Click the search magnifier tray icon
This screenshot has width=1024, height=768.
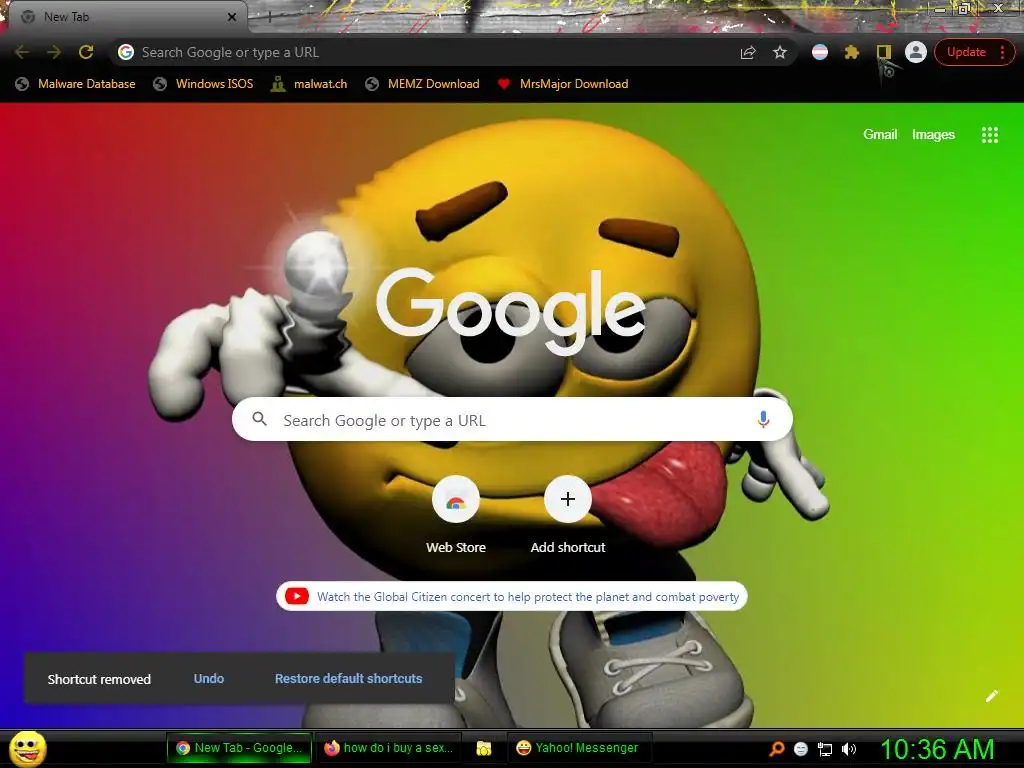point(776,748)
